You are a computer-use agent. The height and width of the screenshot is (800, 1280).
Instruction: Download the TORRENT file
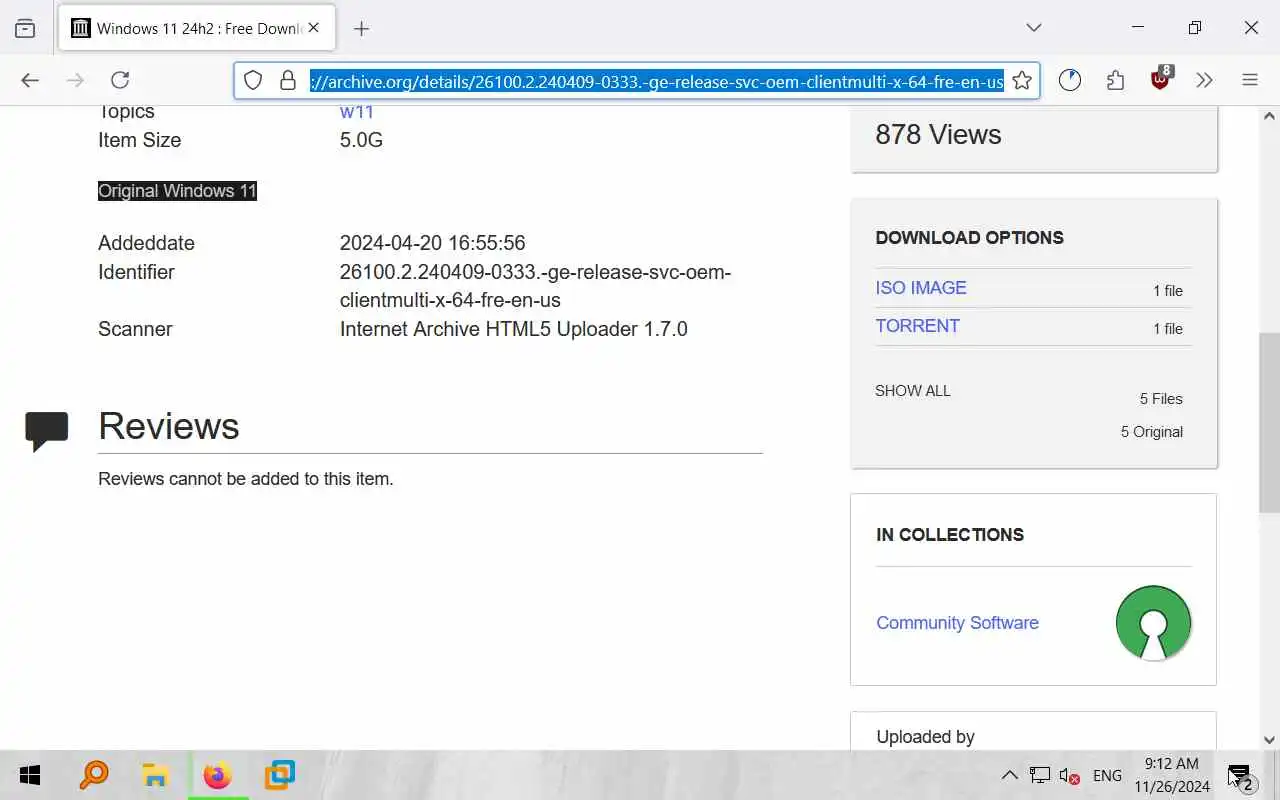click(918, 326)
